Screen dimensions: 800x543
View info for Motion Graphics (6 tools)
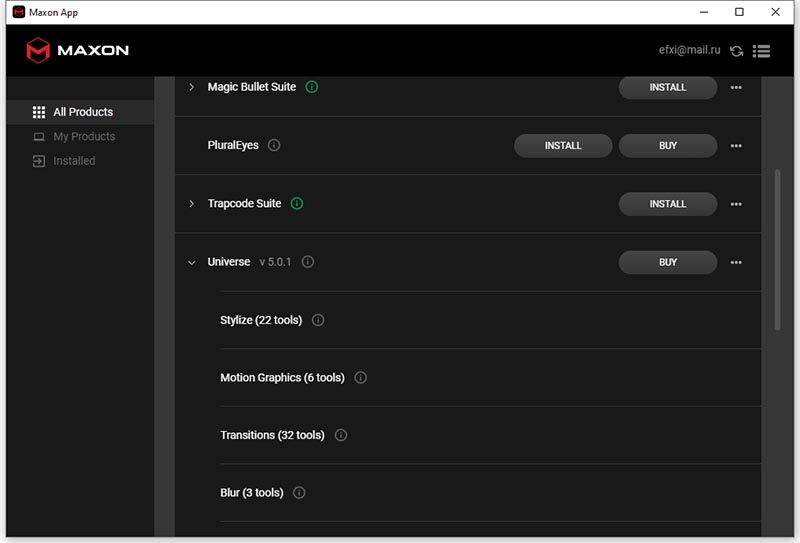[360, 378]
